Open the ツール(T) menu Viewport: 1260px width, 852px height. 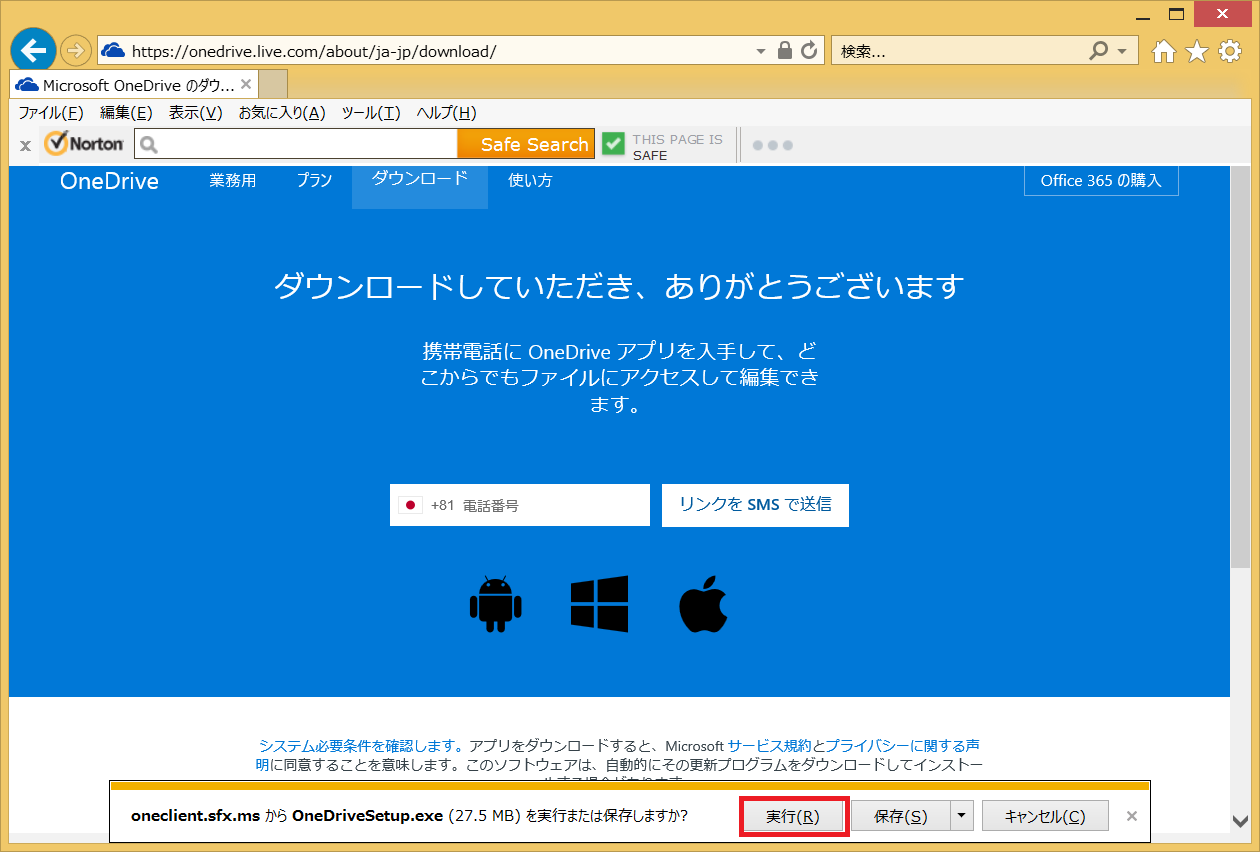tap(371, 113)
